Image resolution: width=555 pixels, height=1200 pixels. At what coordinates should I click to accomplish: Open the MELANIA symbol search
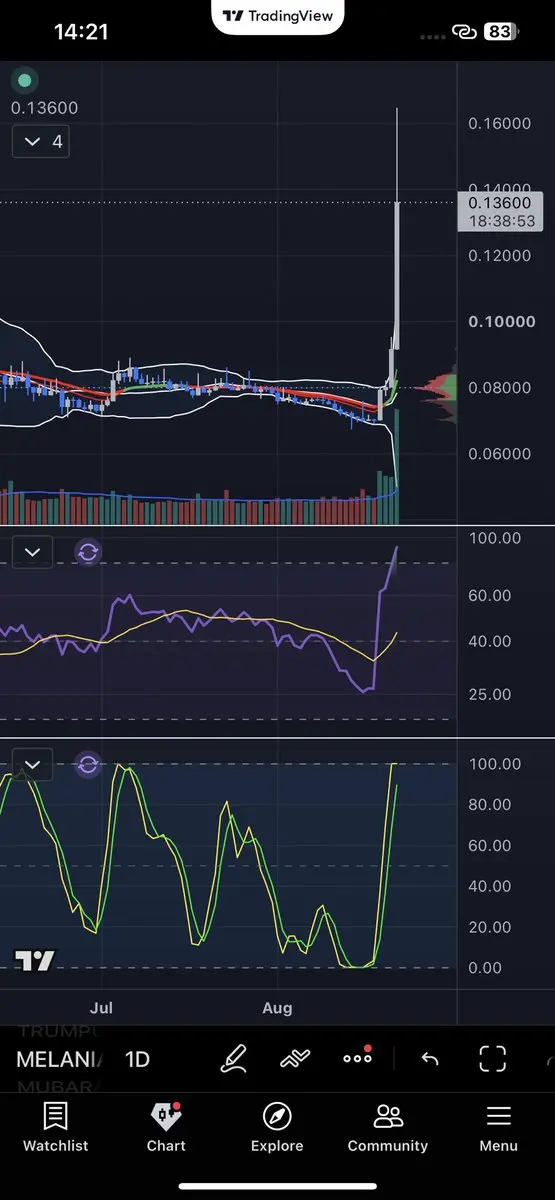(59, 1060)
